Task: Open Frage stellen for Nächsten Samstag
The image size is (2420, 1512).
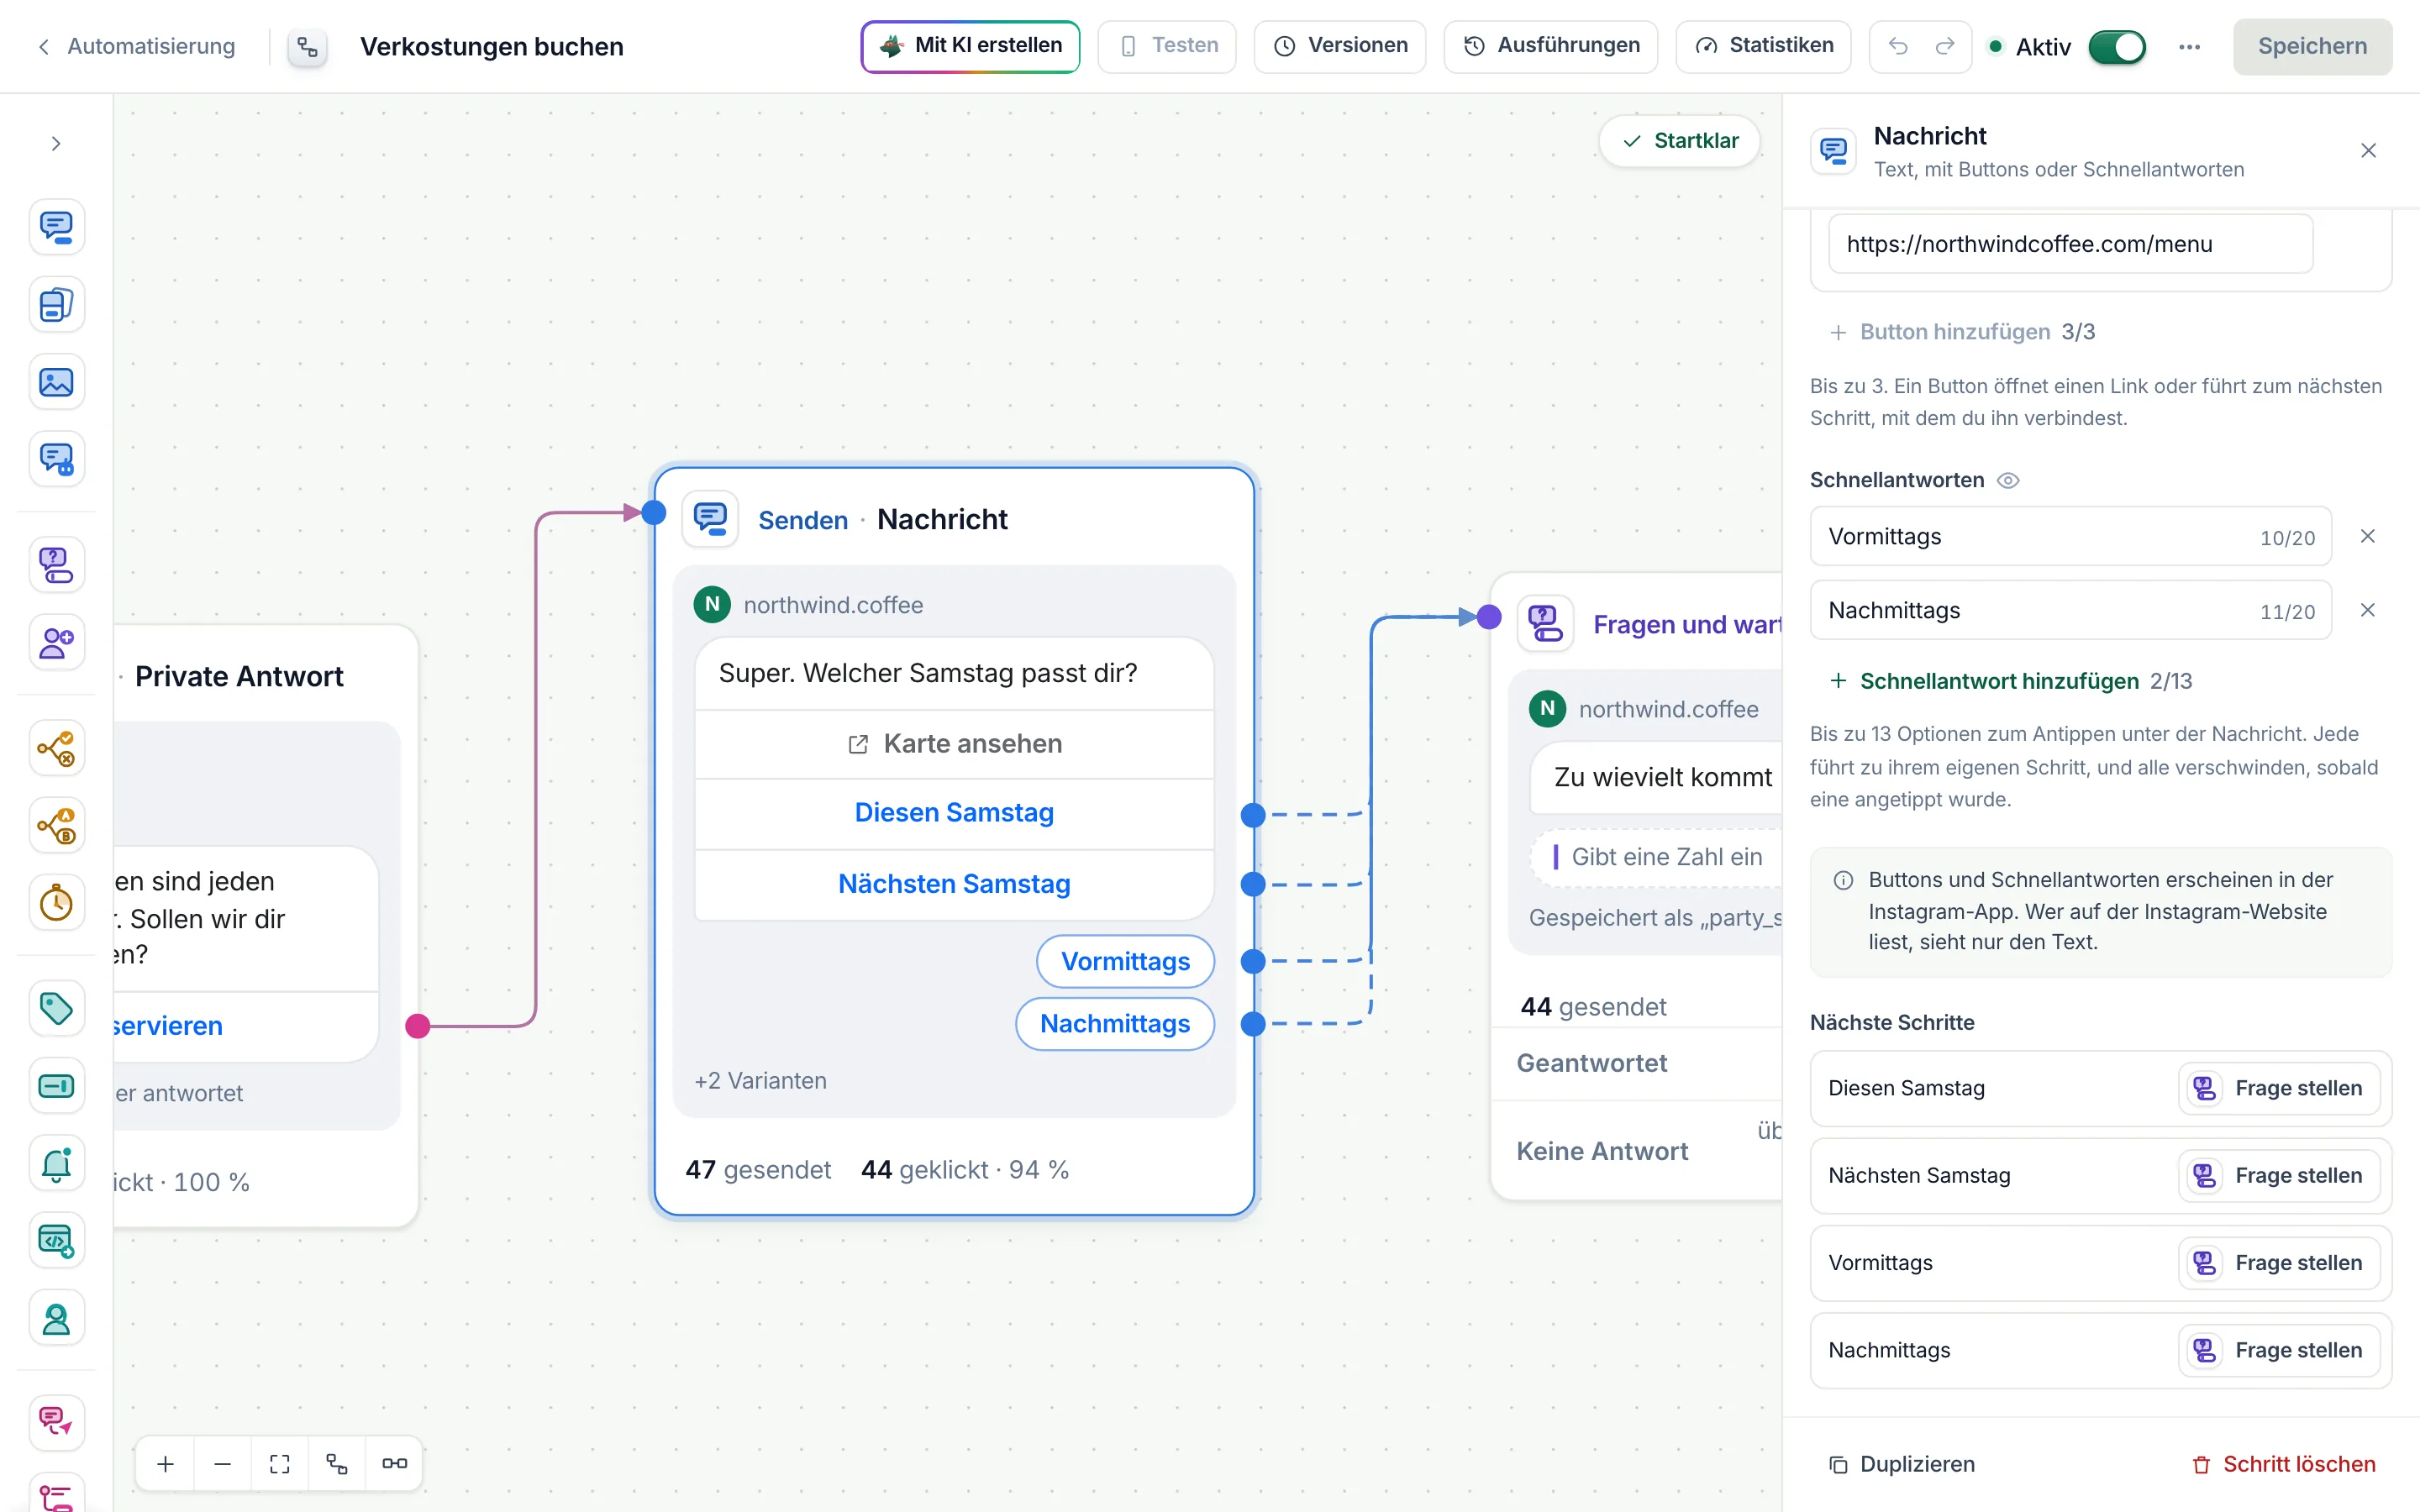Action: (2279, 1176)
